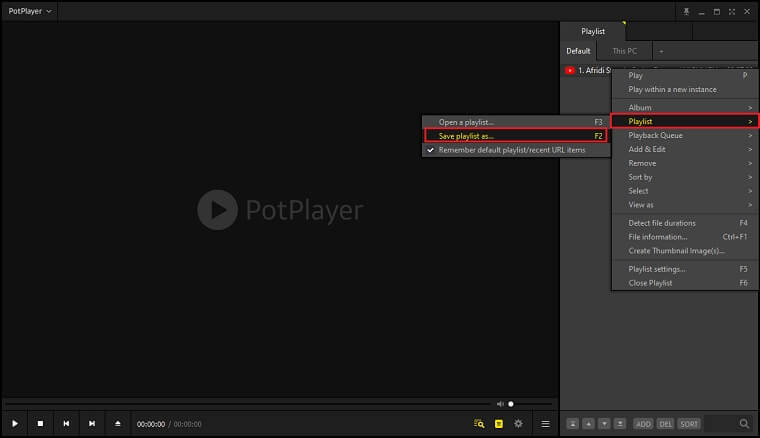Expand the Playback Queue submenu
760x438 pixels.
coord(685,136)
